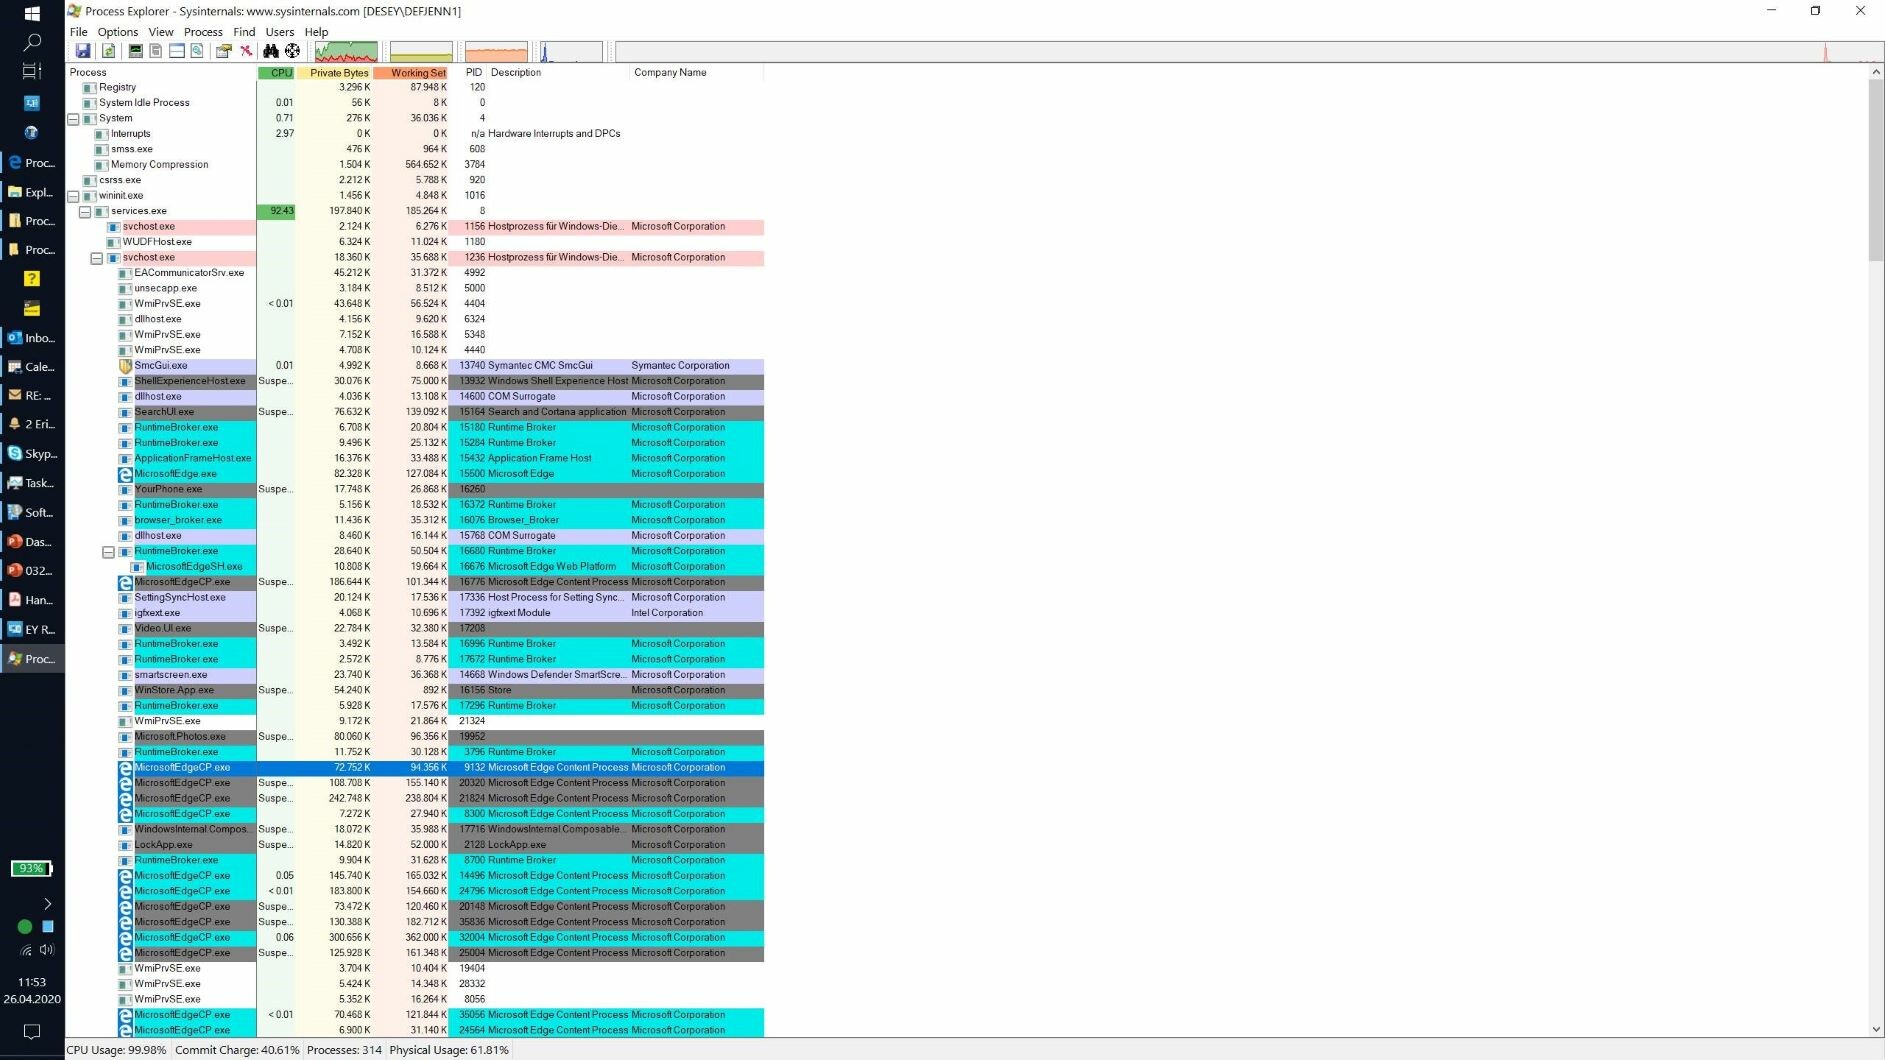Click 'Commit Charge: 40.61%' in status bar
The image size is (1885, 1060).
[237, 1050]
